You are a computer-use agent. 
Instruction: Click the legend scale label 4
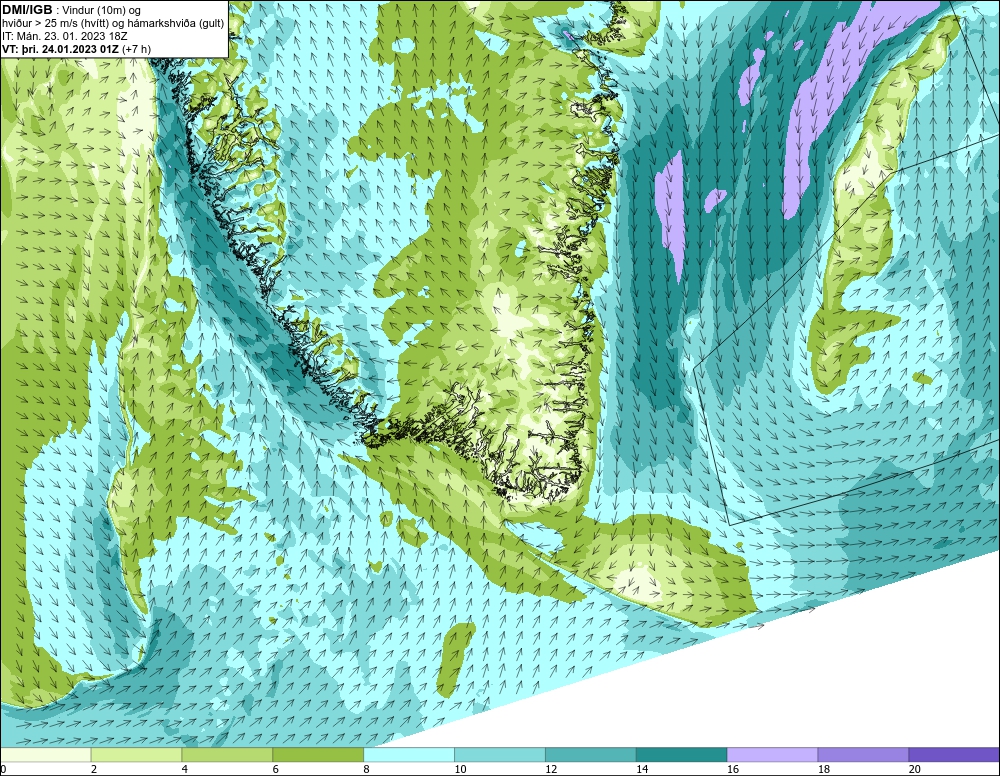pos(185,770)
